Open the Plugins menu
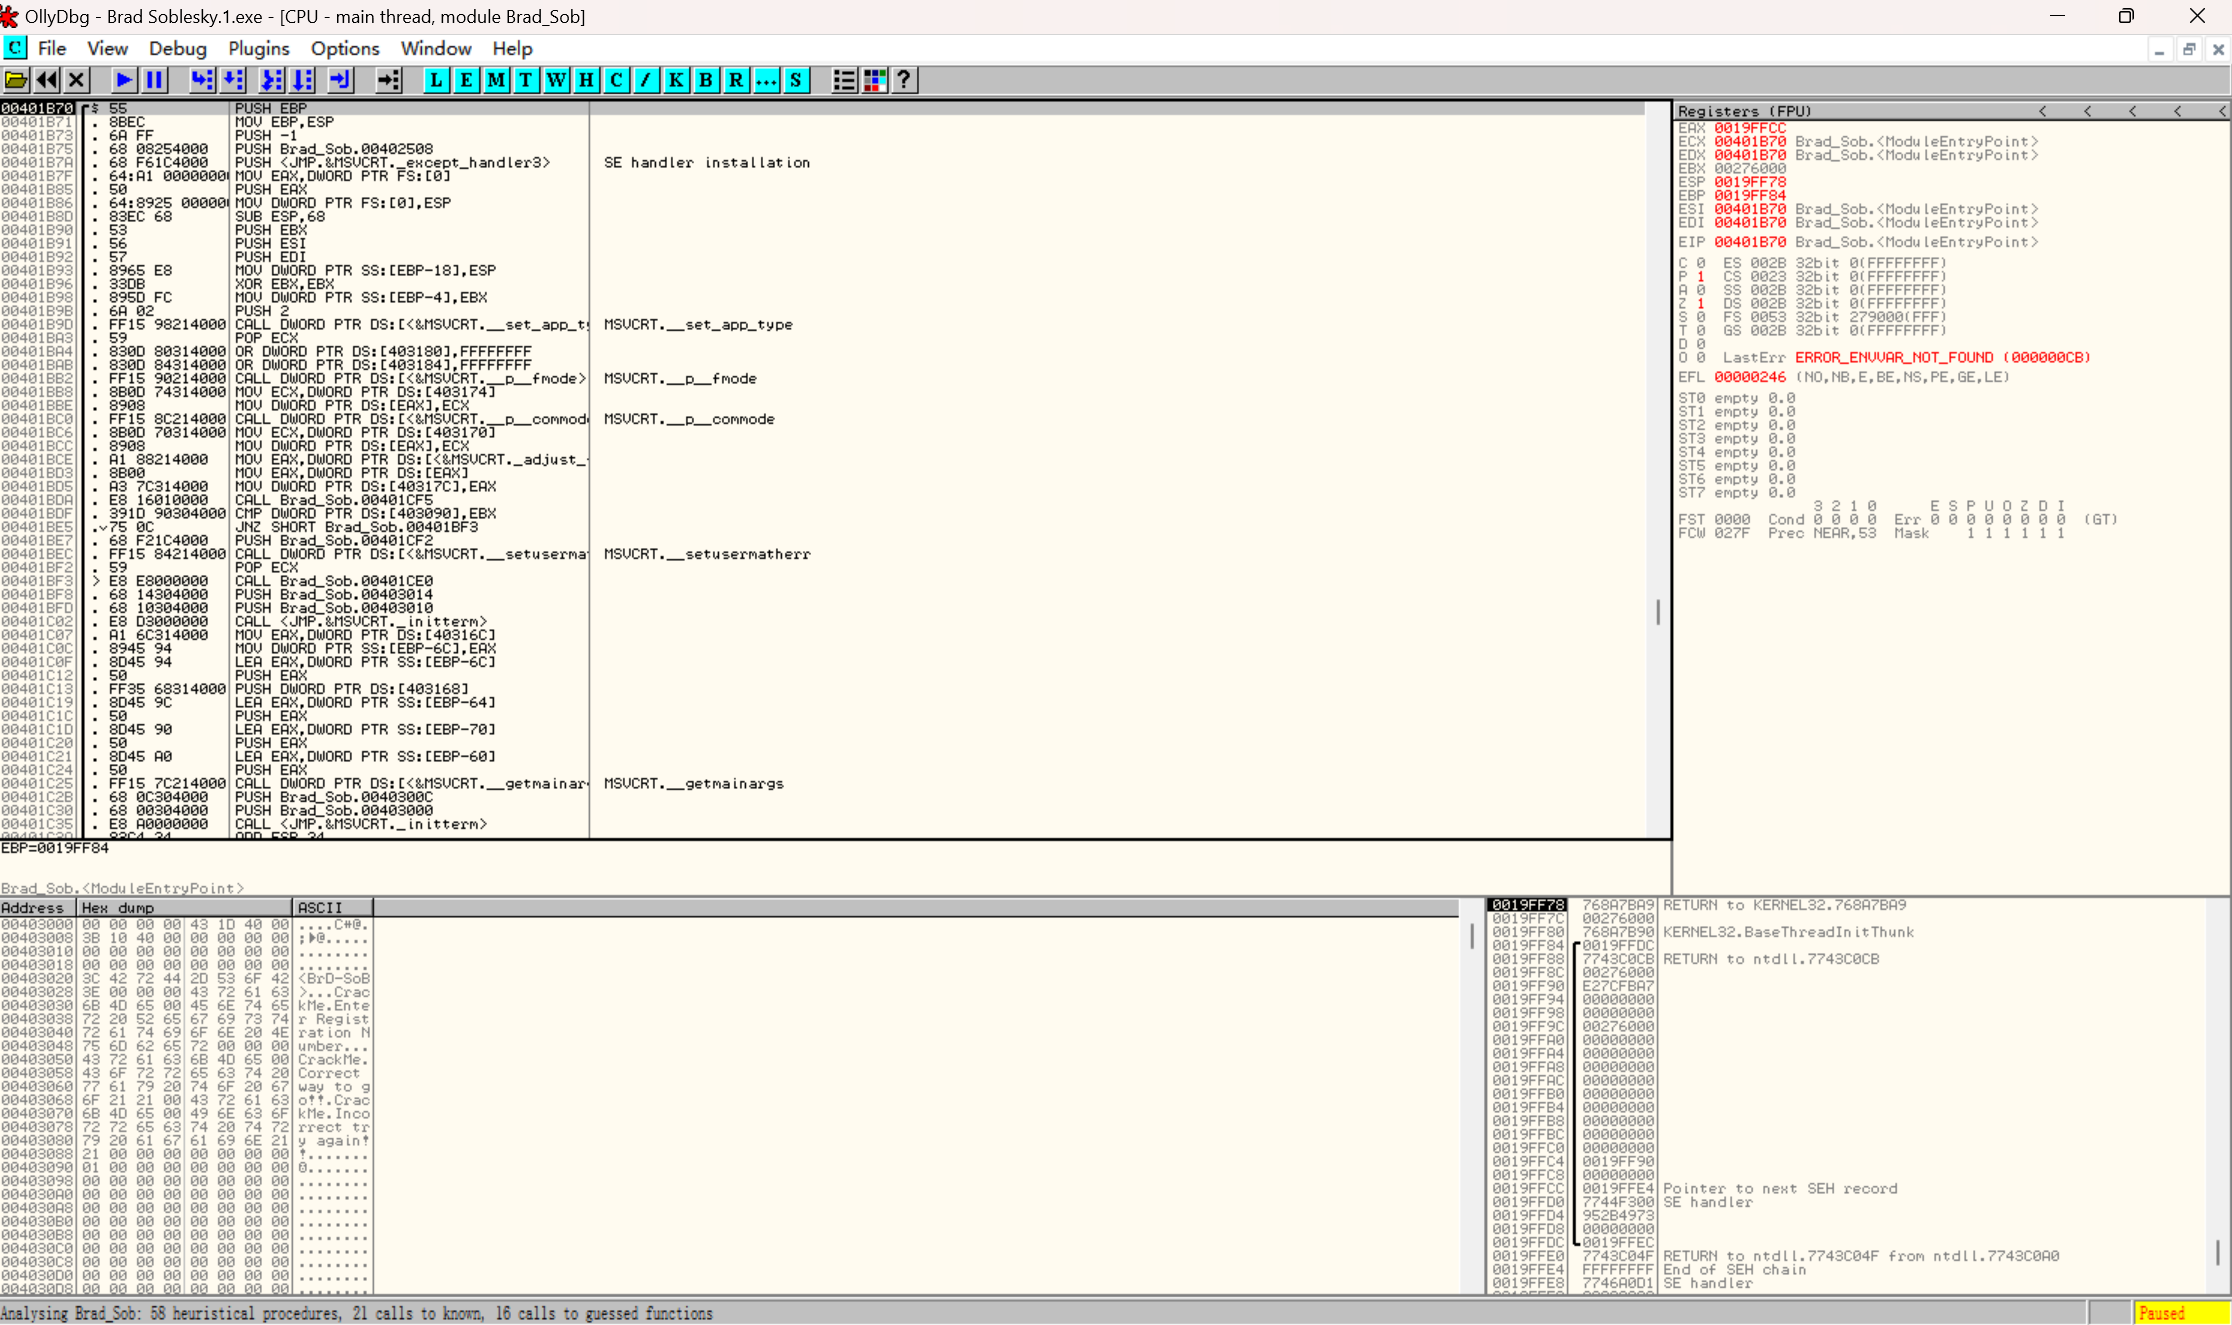The image size is (2232, 1325). click(x=258, y=48)
